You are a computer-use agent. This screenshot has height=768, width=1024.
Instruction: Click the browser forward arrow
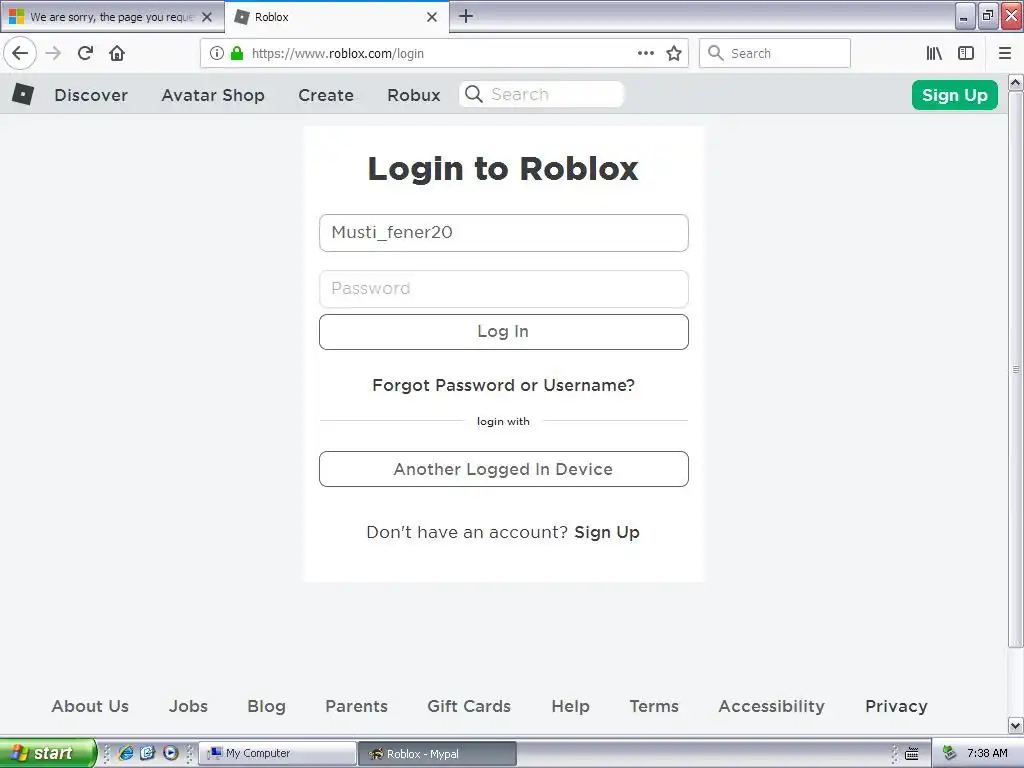[54, 53]
